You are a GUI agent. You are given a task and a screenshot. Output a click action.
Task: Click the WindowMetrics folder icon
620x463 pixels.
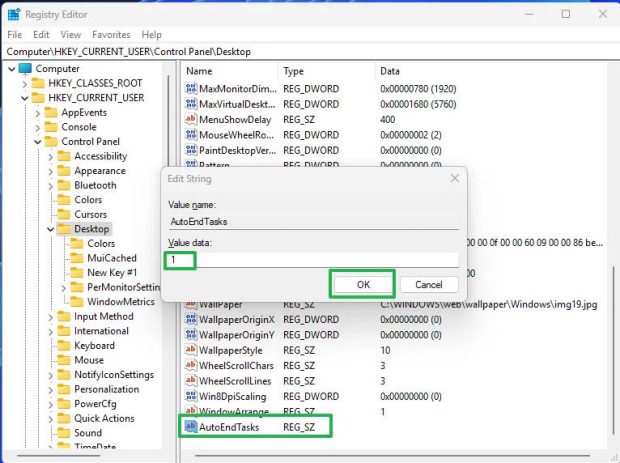click(x=77, y=302)
